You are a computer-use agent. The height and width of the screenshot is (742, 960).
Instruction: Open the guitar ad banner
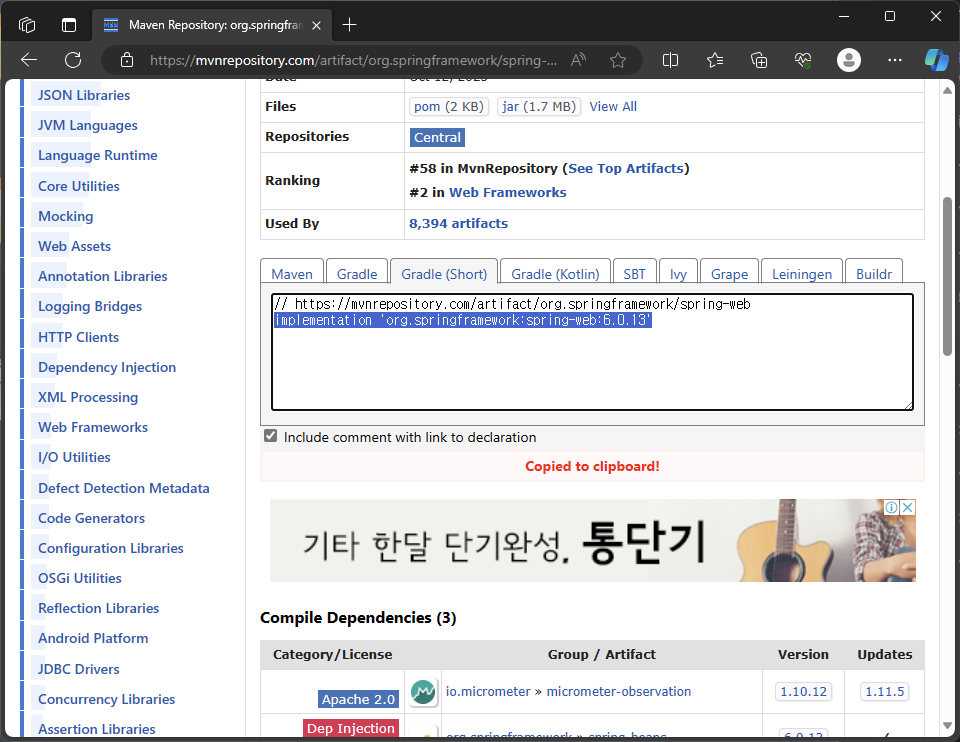tap(593, 540)
